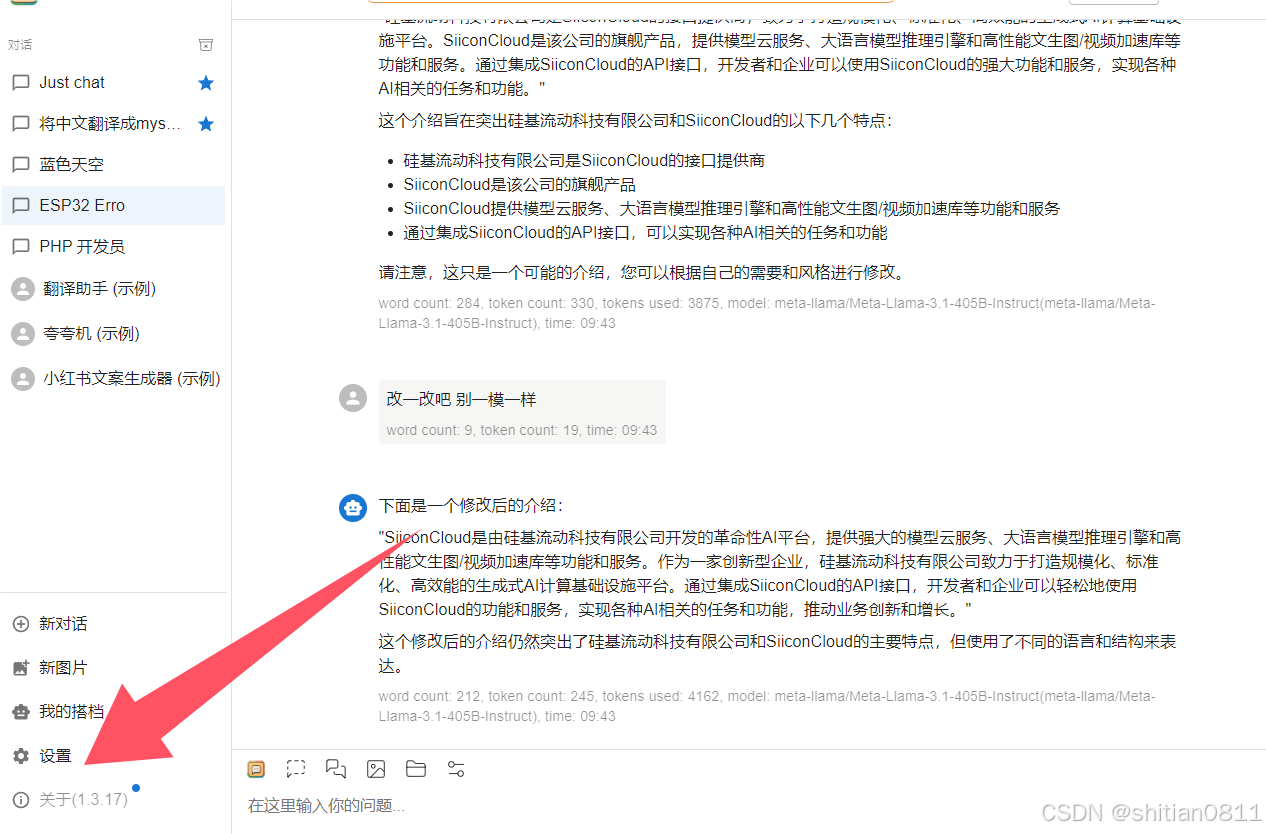The width and height of the screenshot is (1266, 834).
Task: Open the PHP 开发员 conversation
Action: pyautogui.click(x=113, y=246)
